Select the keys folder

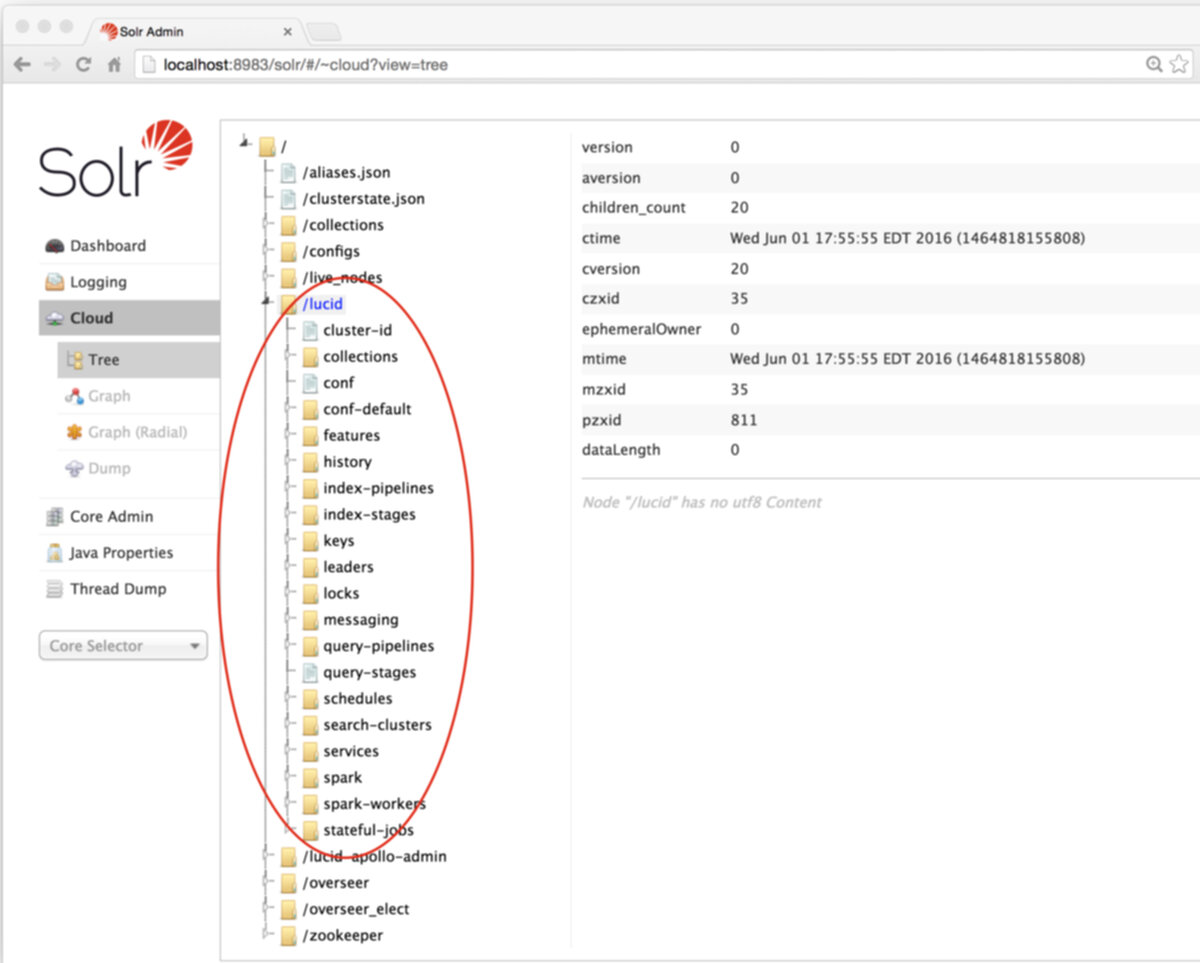338,541
